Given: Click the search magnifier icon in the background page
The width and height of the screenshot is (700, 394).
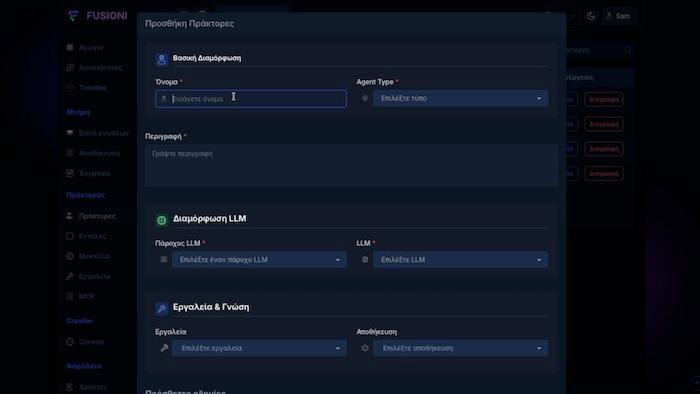Looking at the screenshot, I should (627, 50).
